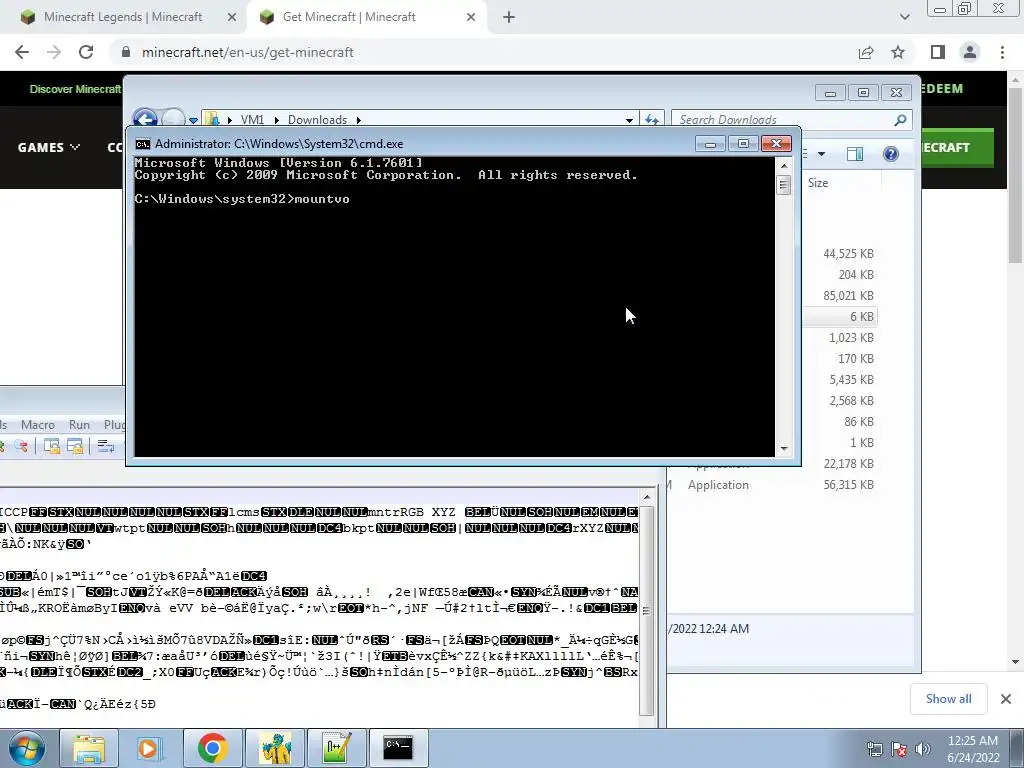
Task: Dismiss Chrome's downloads bar with X
Action: (1006, 699)
